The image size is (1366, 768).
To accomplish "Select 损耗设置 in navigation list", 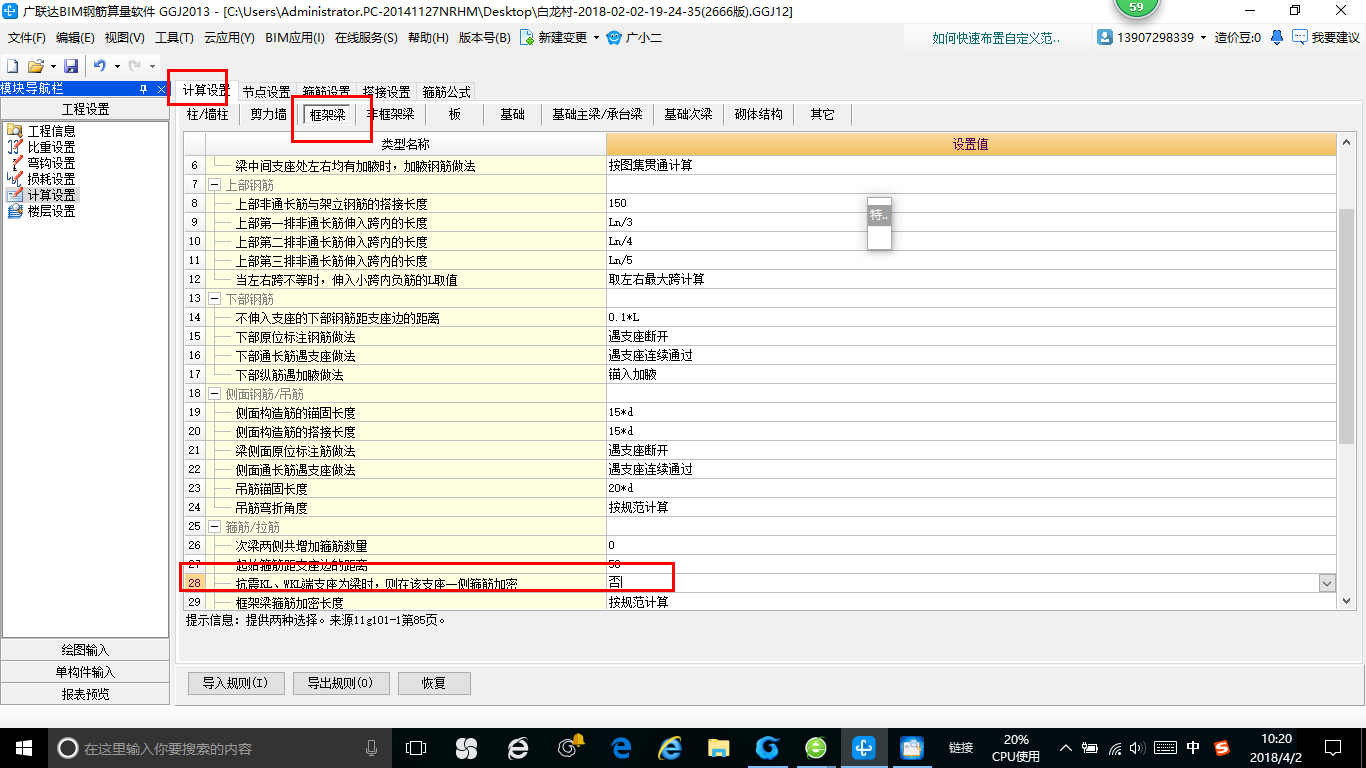I will [x=50, y=179].
